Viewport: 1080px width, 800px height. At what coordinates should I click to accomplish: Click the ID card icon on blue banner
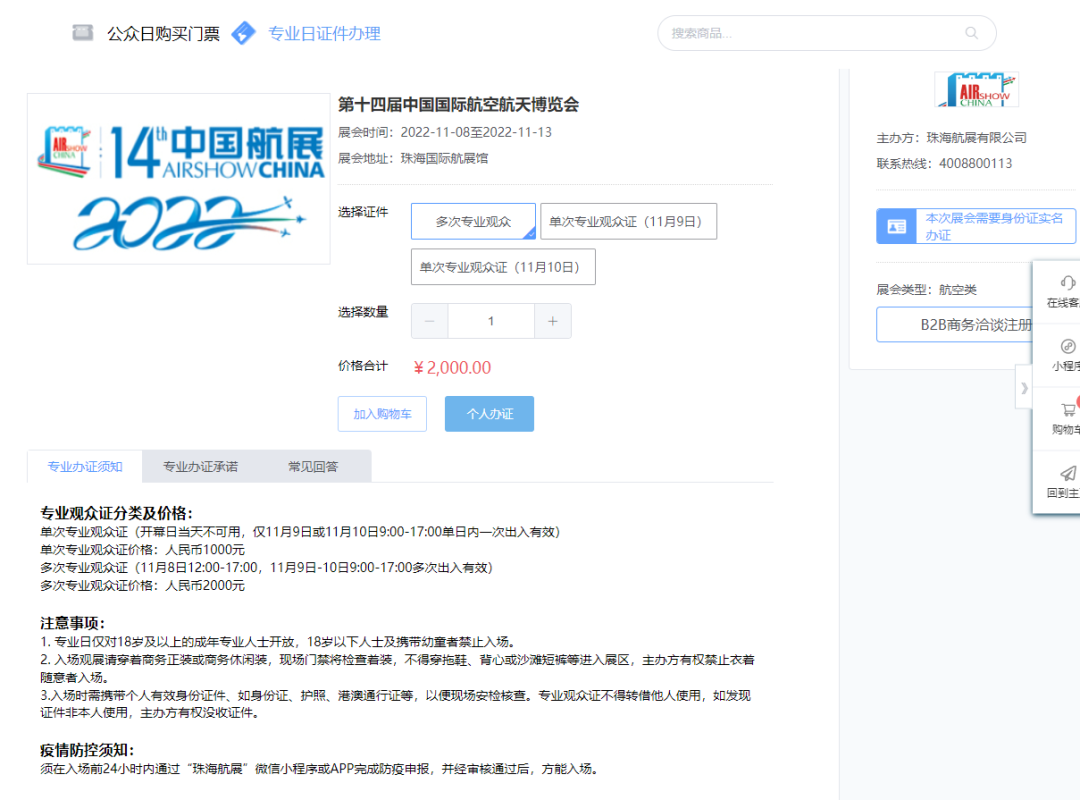[896, 226]
